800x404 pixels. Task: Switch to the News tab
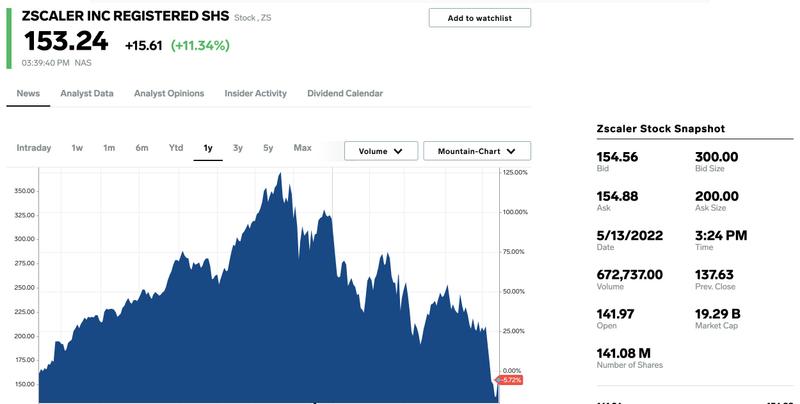click(x=28, y=93)
